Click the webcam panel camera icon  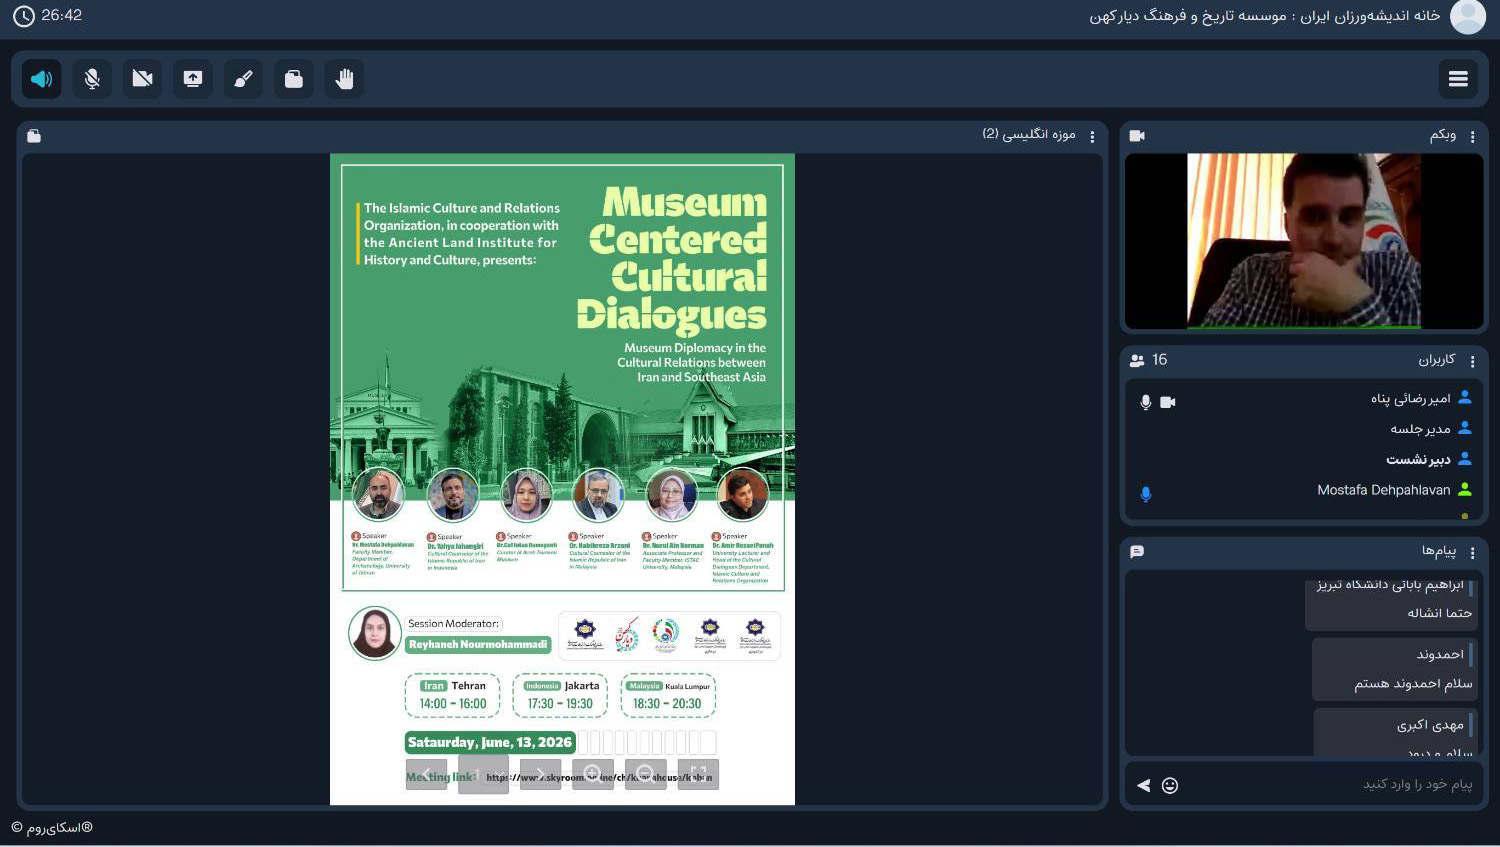(1137, 135)
